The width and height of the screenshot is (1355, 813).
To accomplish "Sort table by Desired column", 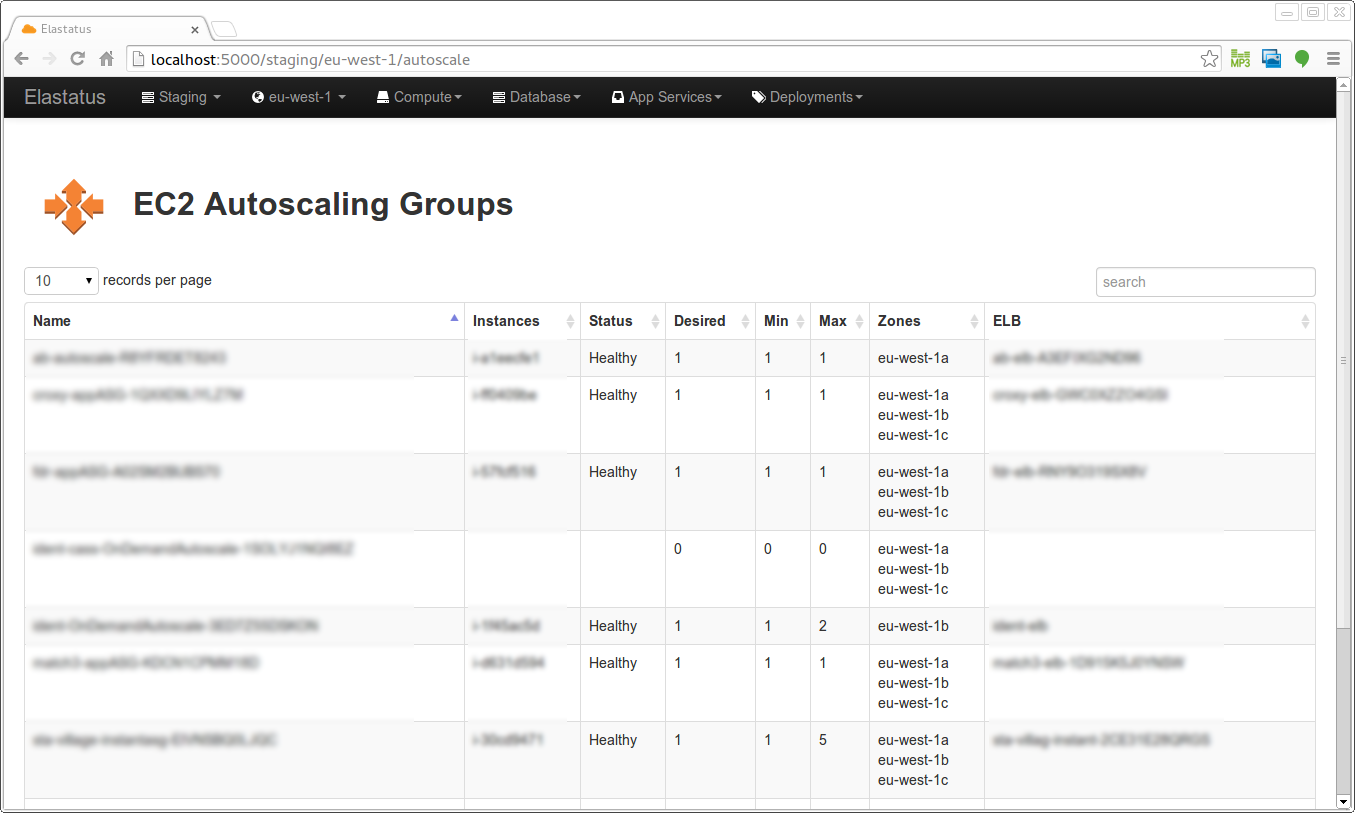I will (711, 321).
